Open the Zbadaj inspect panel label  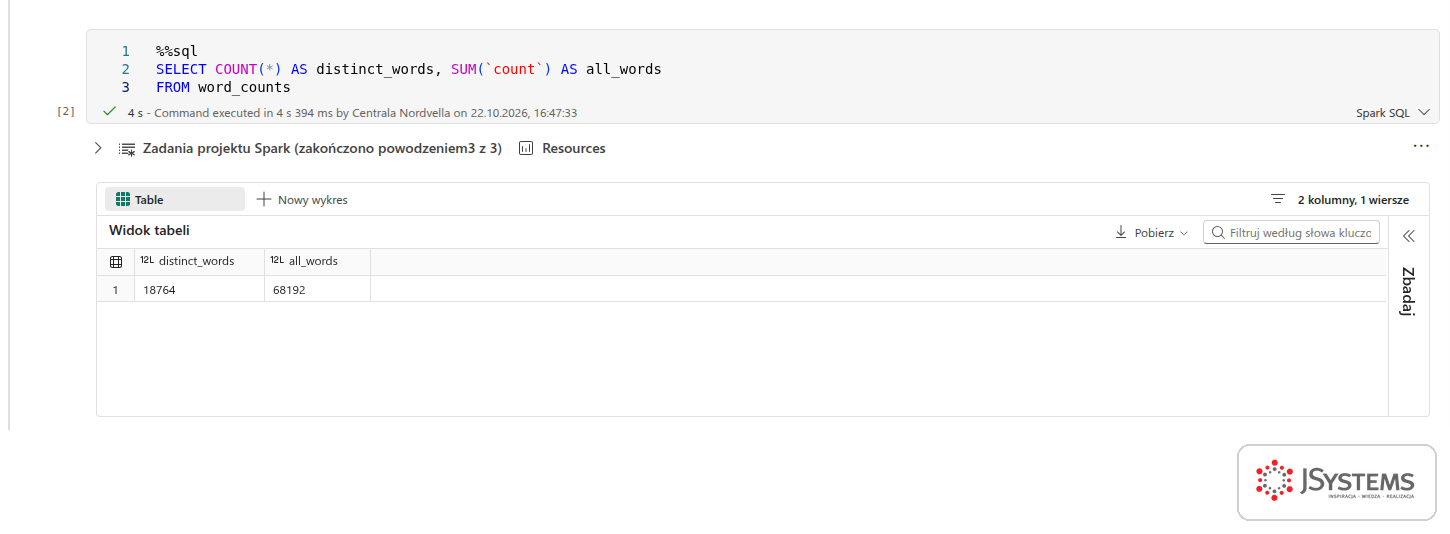pyautogui.click(x=1408, y=291)
